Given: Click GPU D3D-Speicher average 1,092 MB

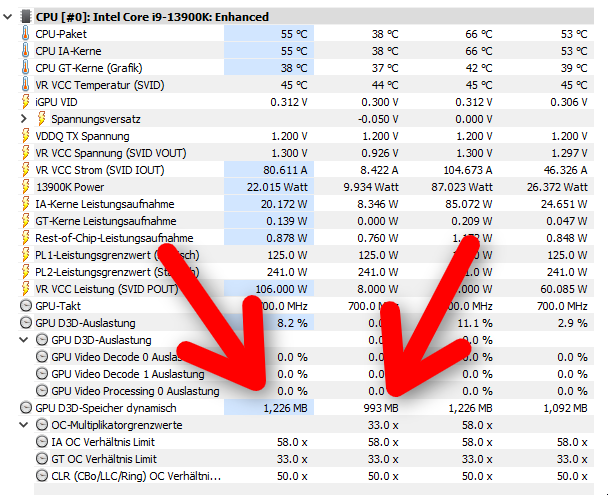Looking at the screenshot, I should pyautogui.click(x=566, y=408).
